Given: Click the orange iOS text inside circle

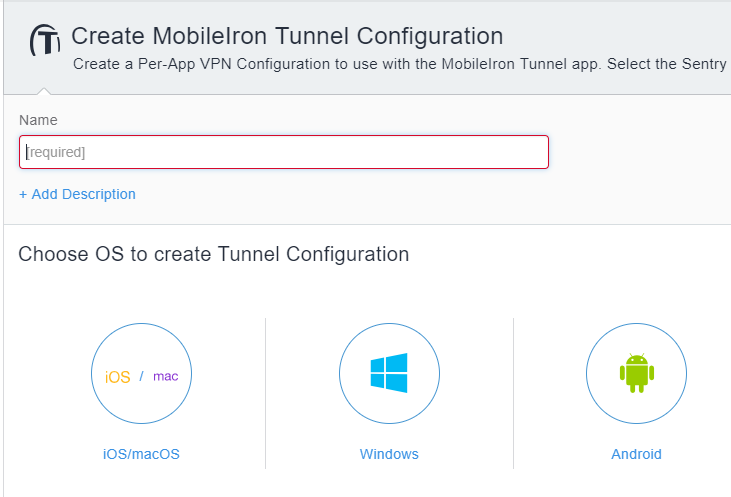Looking at the screenshot, I should (117, 377).
